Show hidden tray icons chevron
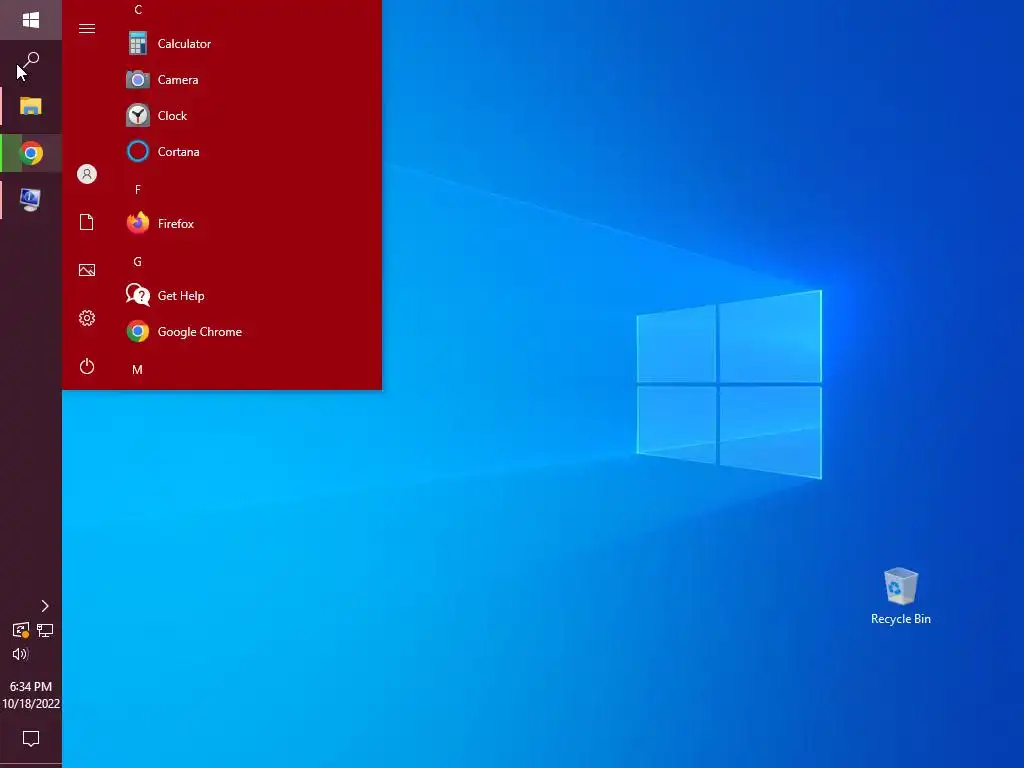 (x=44, y=606)
